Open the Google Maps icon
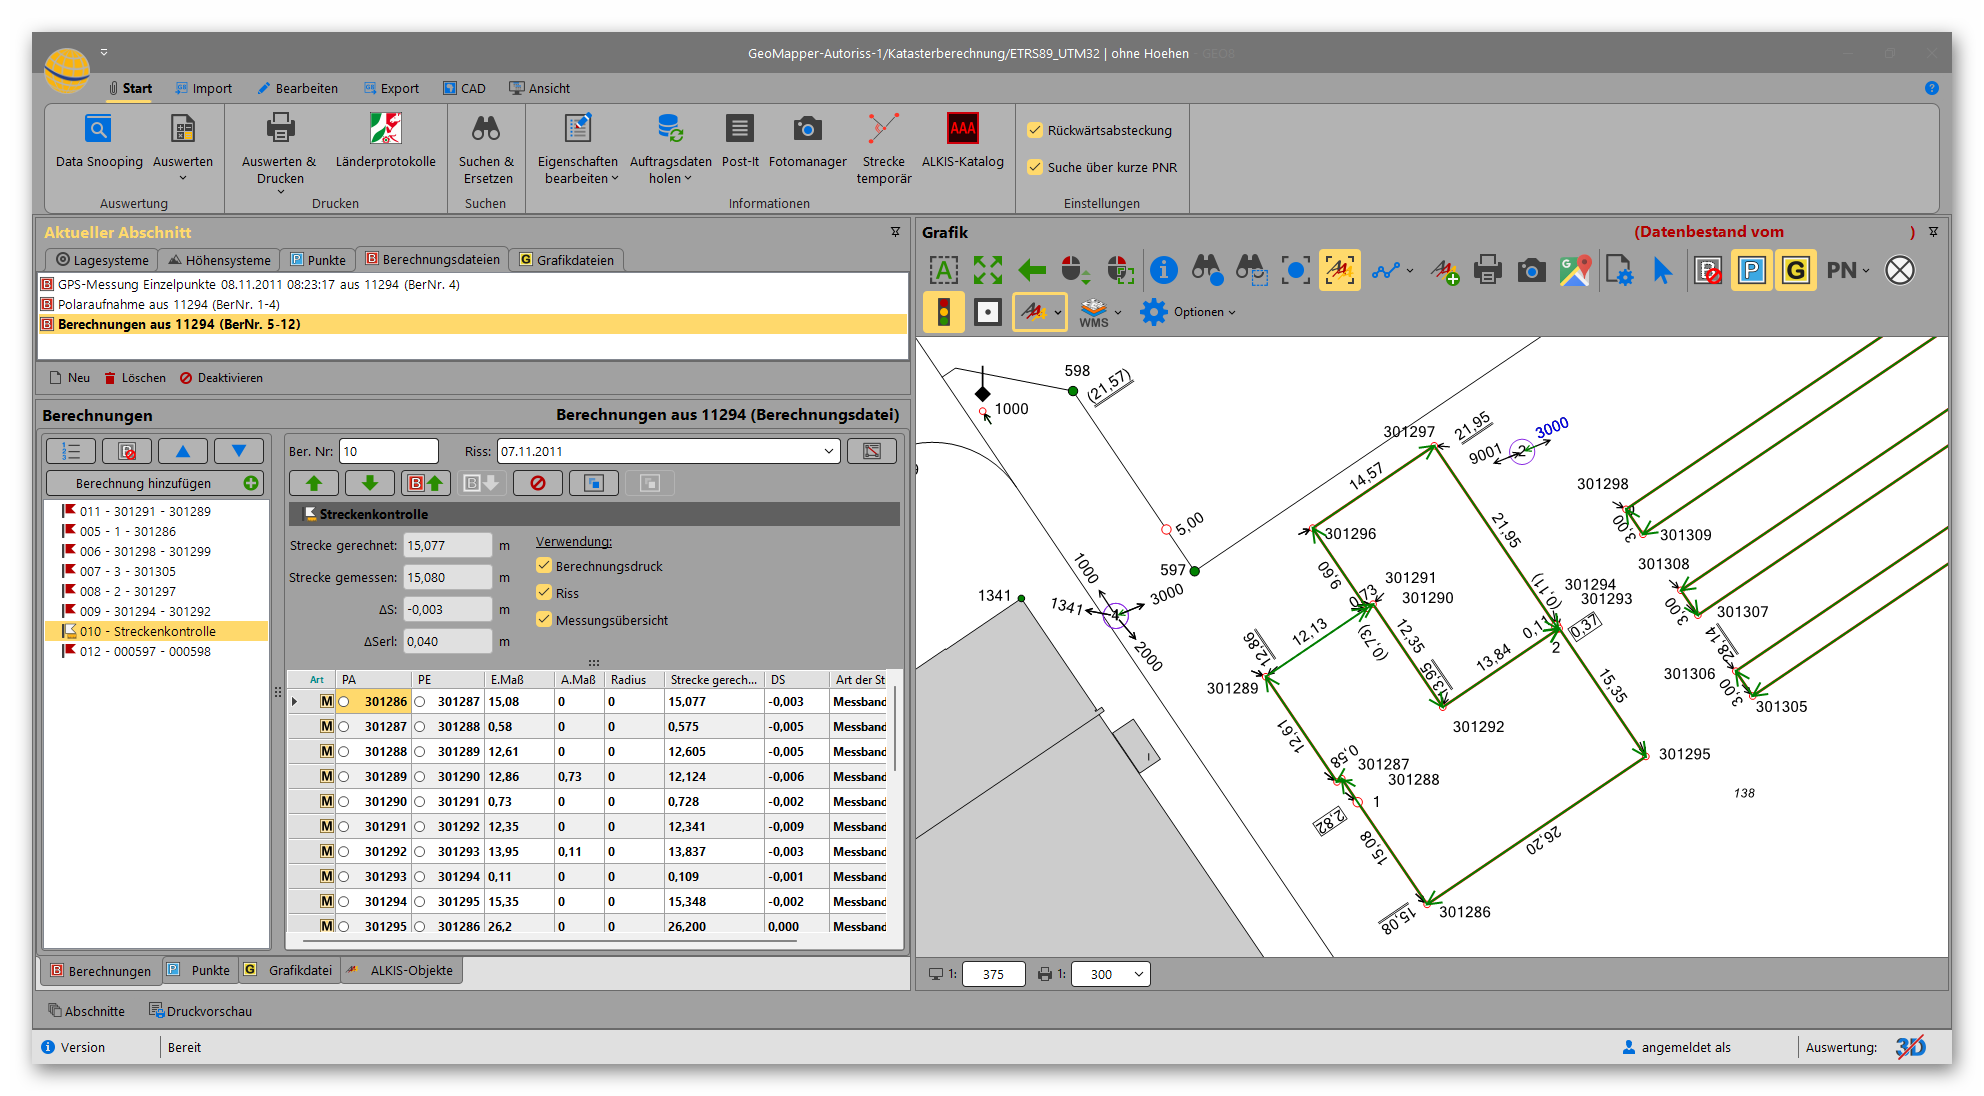 point(1574,270)
